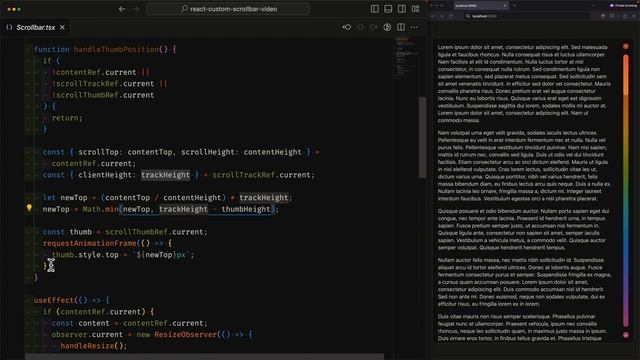Click the useEffect call line
Image resolution: width=640 pixels, height=360 pixels.
(71, 300)
